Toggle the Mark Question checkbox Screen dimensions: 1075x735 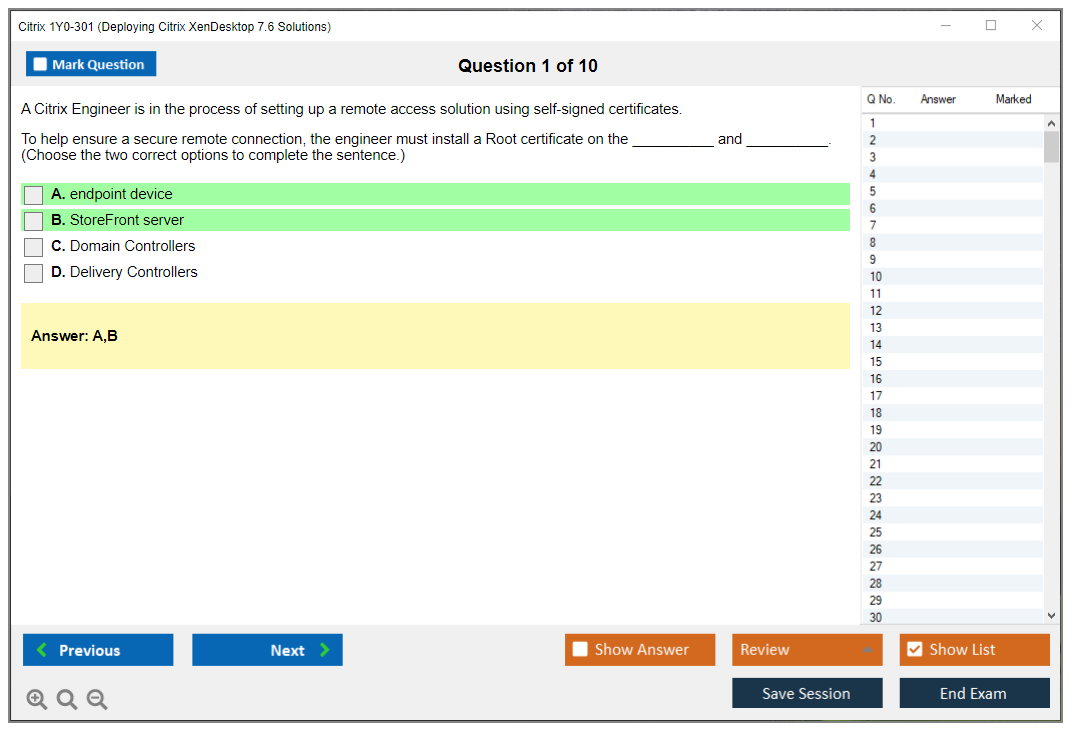(41, 65)
